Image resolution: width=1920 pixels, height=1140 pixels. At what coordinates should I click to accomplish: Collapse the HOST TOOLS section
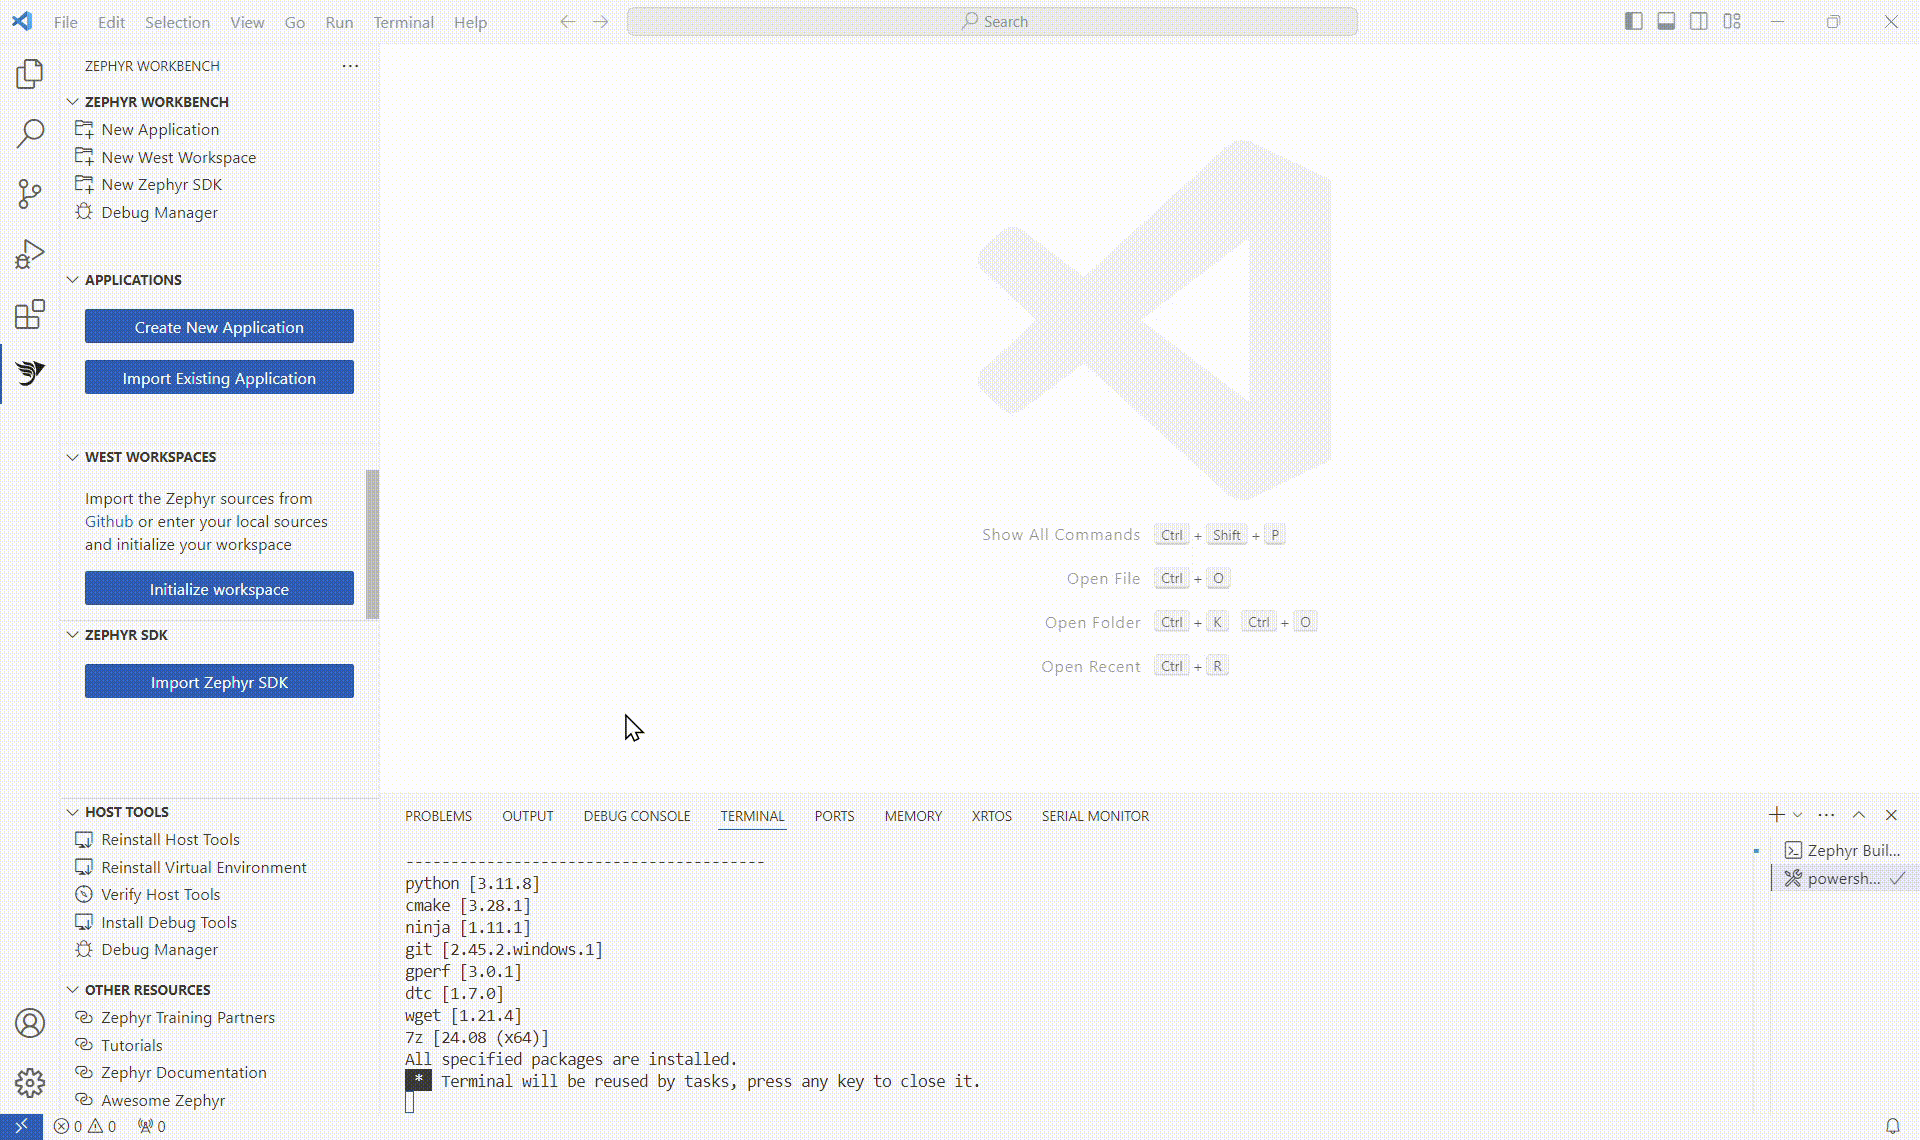pos(72,812)
